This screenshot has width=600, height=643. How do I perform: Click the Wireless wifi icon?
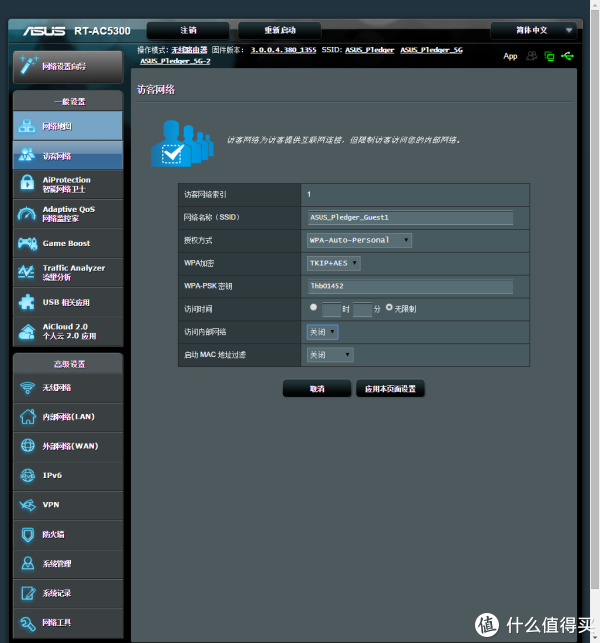click(x=27, y=388)
